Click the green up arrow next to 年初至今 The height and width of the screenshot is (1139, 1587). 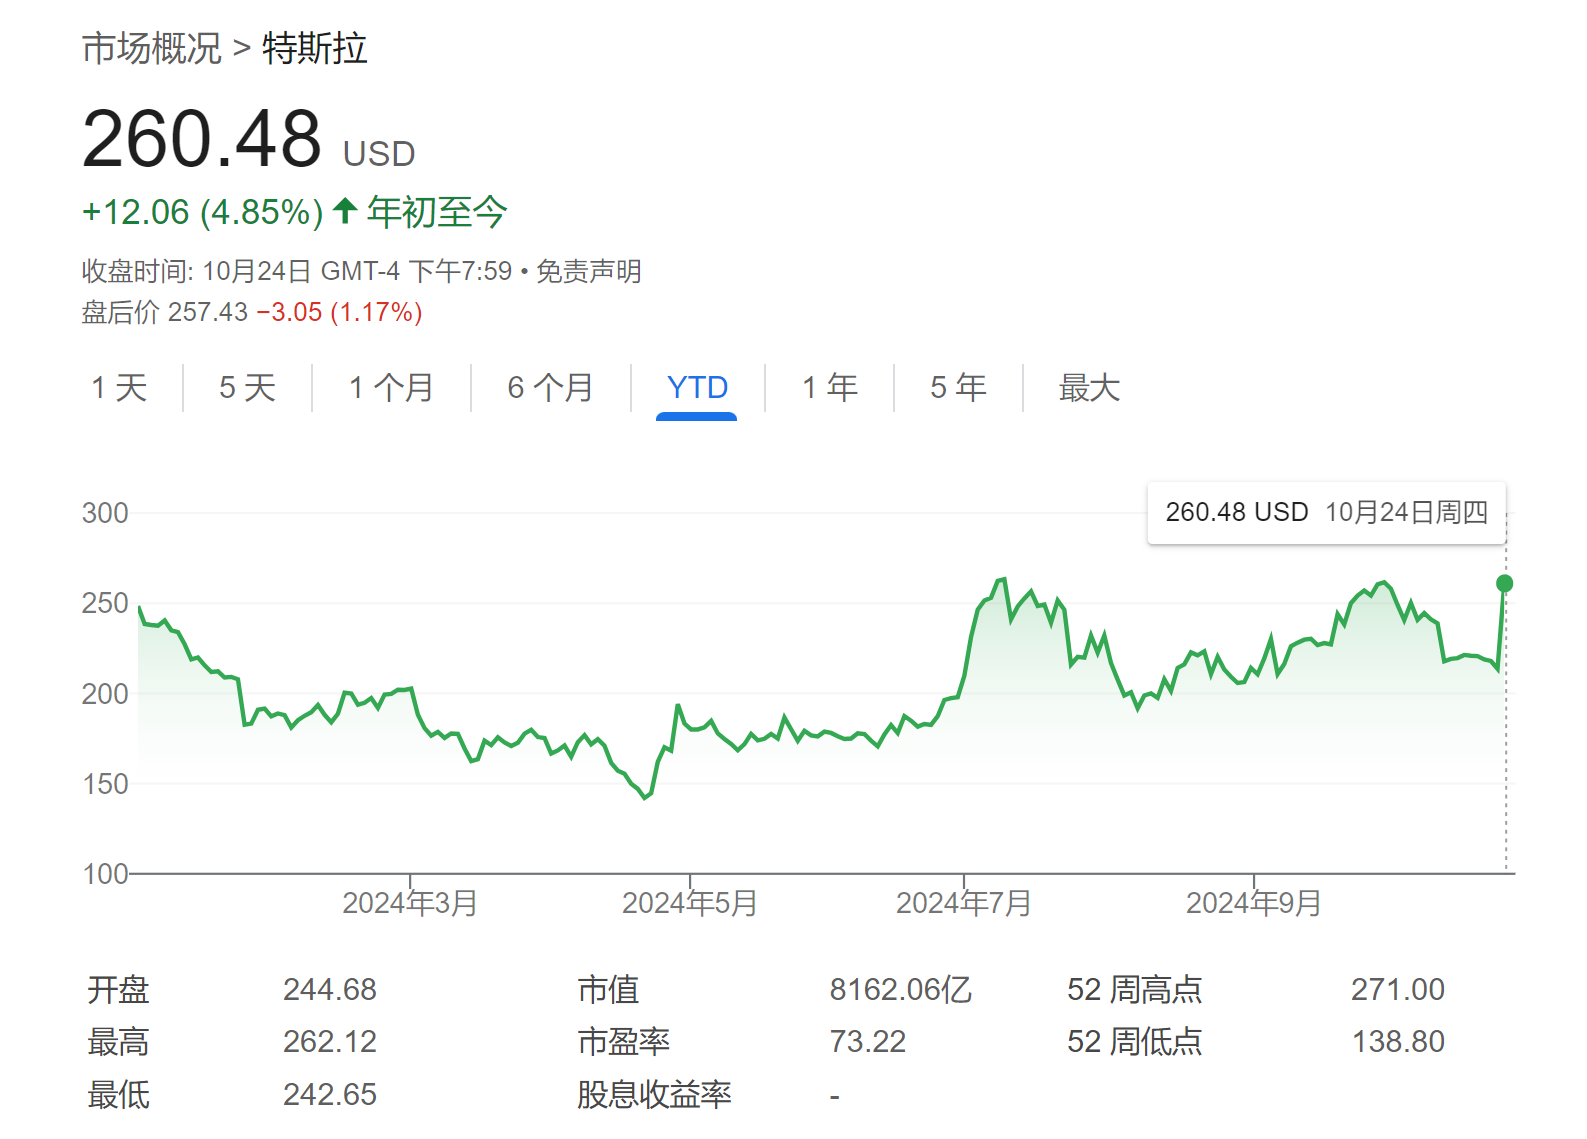click(345, 211)
